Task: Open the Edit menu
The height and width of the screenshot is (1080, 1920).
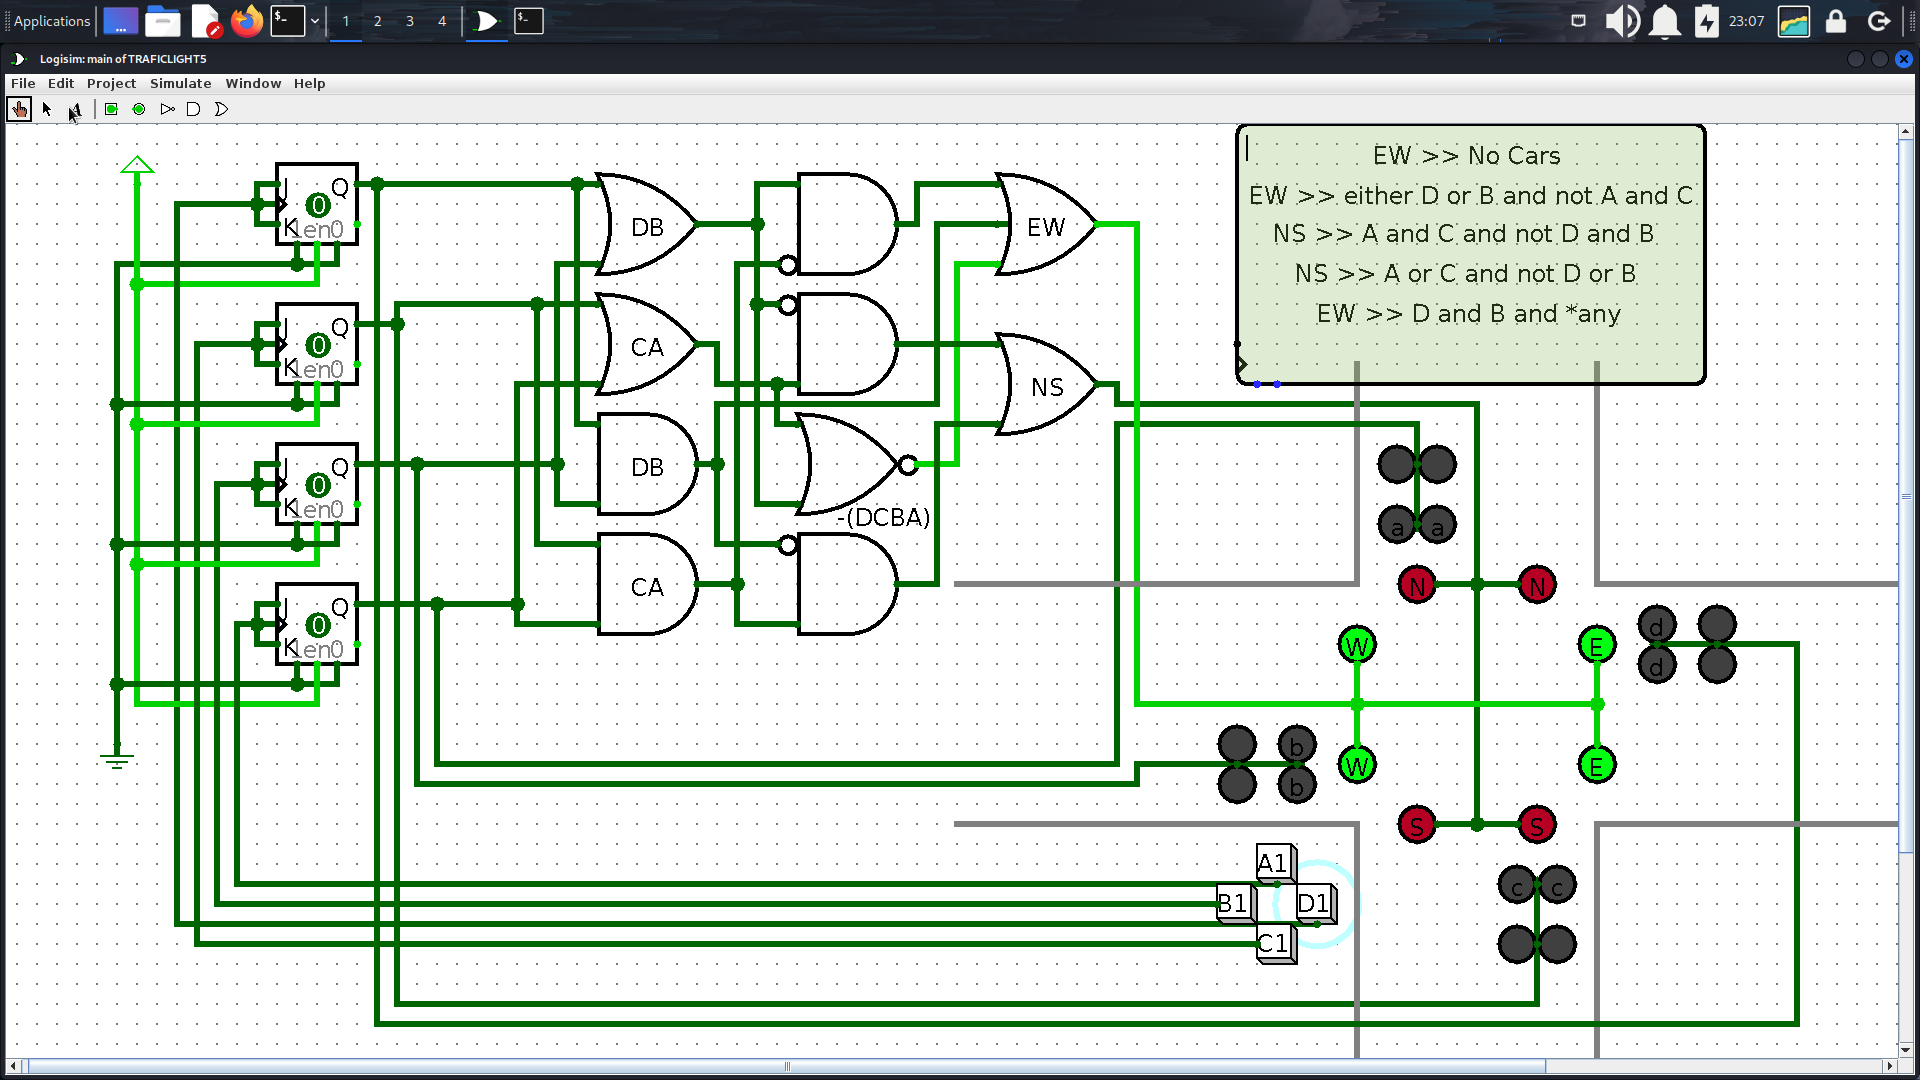Action: pyautogui.click(x=61, y=84)
